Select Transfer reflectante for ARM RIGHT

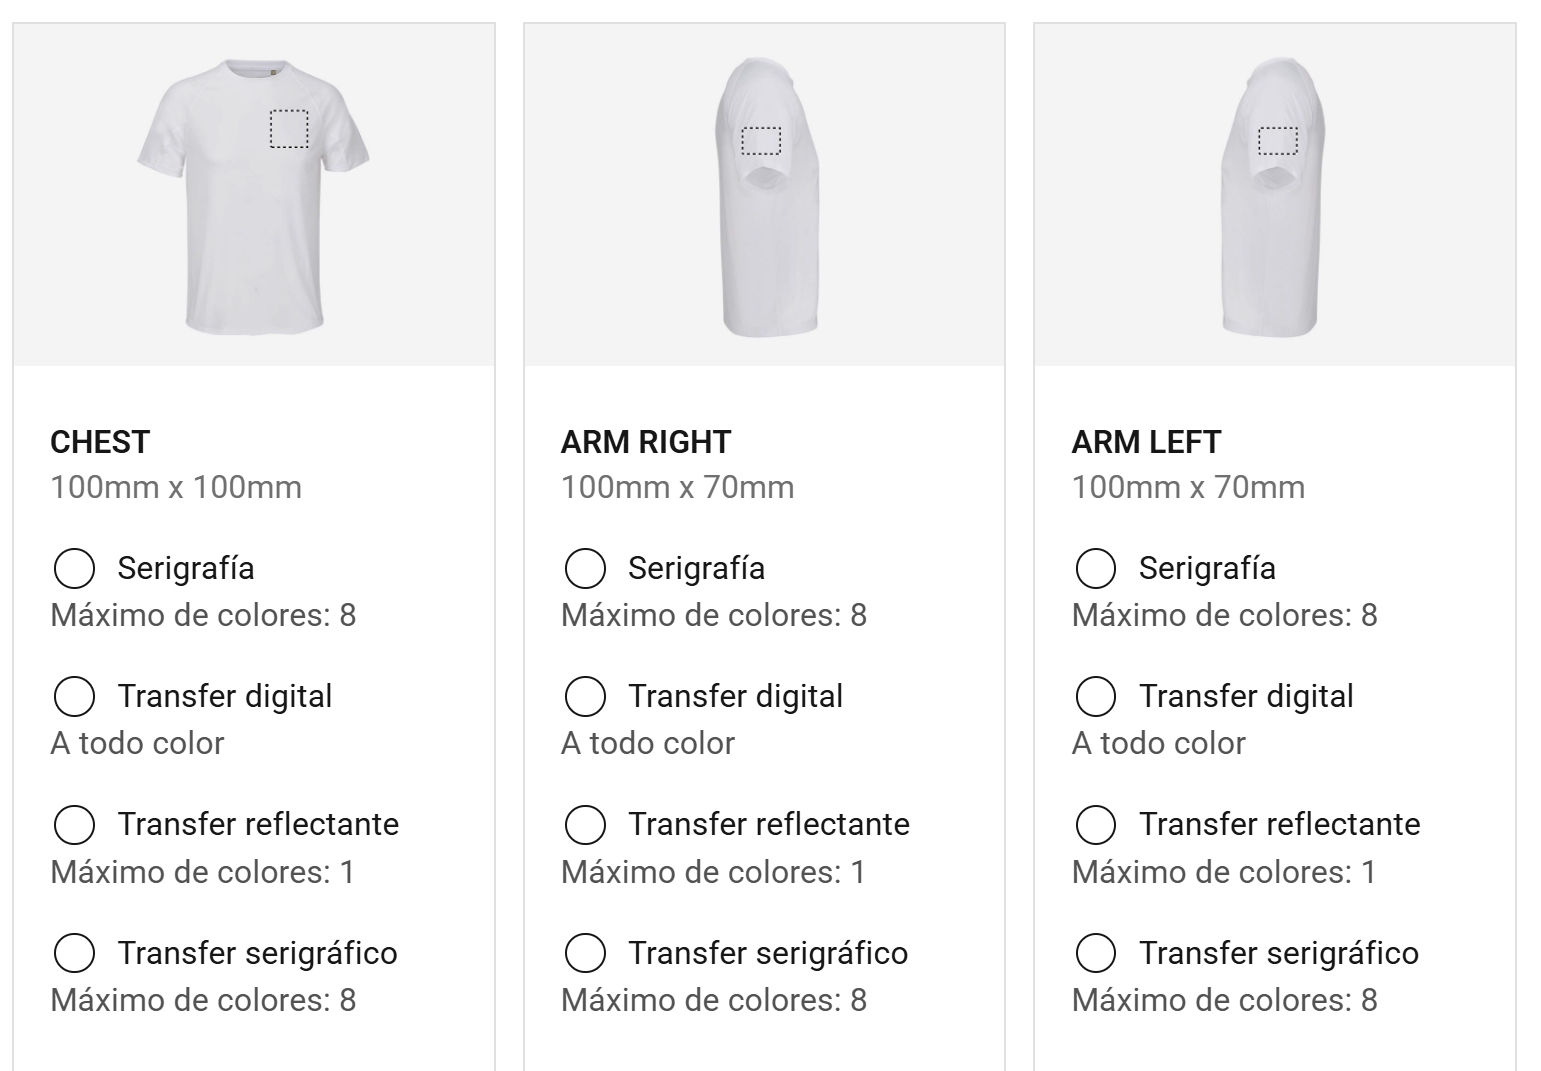[x=585, y=825]
